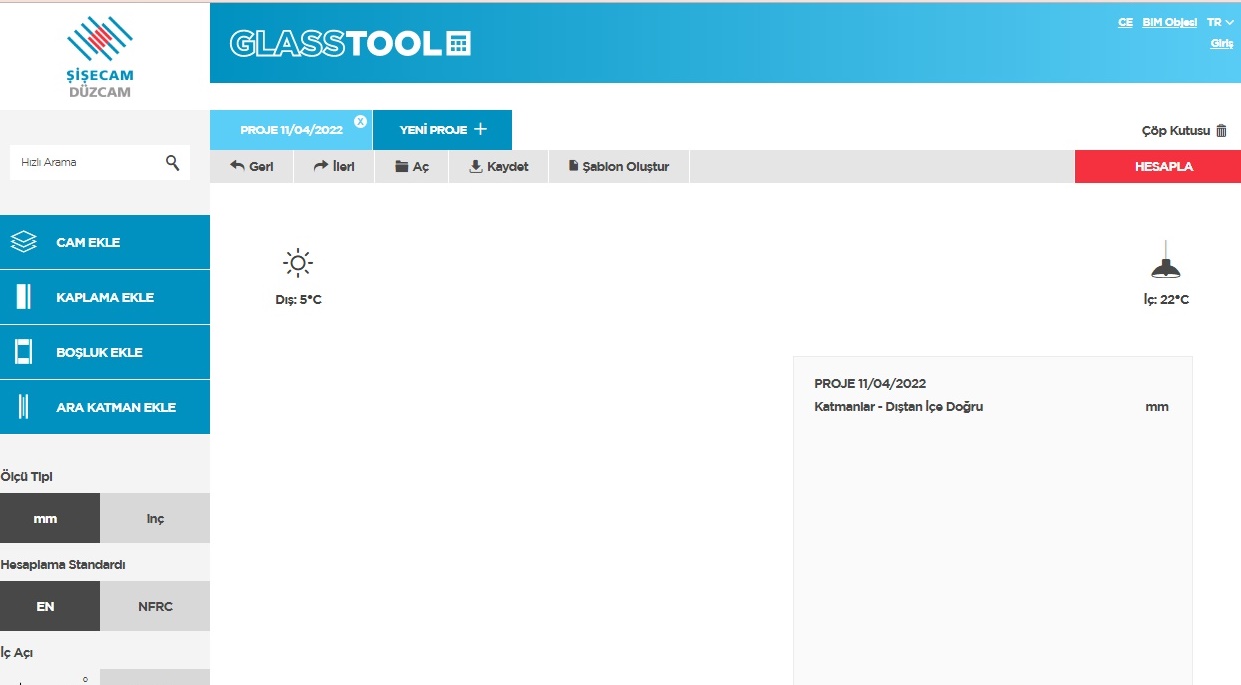Expand the TR language dropdown
This screenshot has width=1241, height=685.
(1220, 22)
